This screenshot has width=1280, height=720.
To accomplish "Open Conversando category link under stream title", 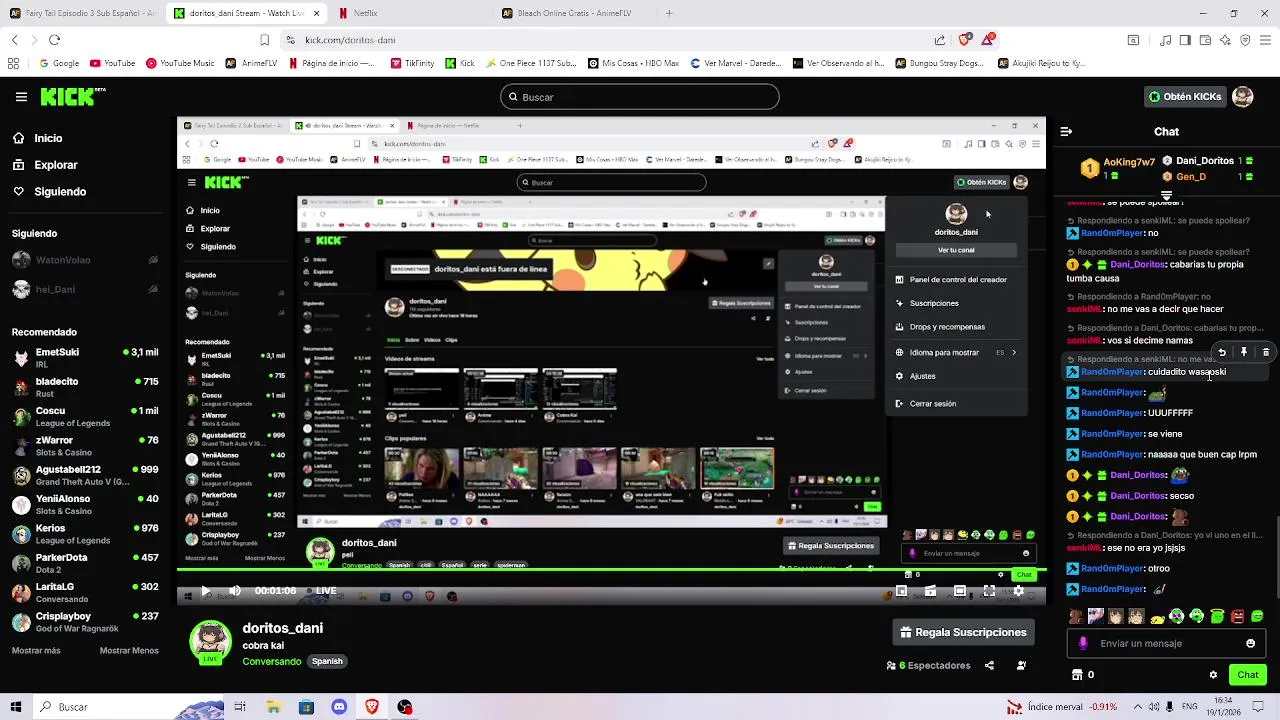I will (271, 661).
